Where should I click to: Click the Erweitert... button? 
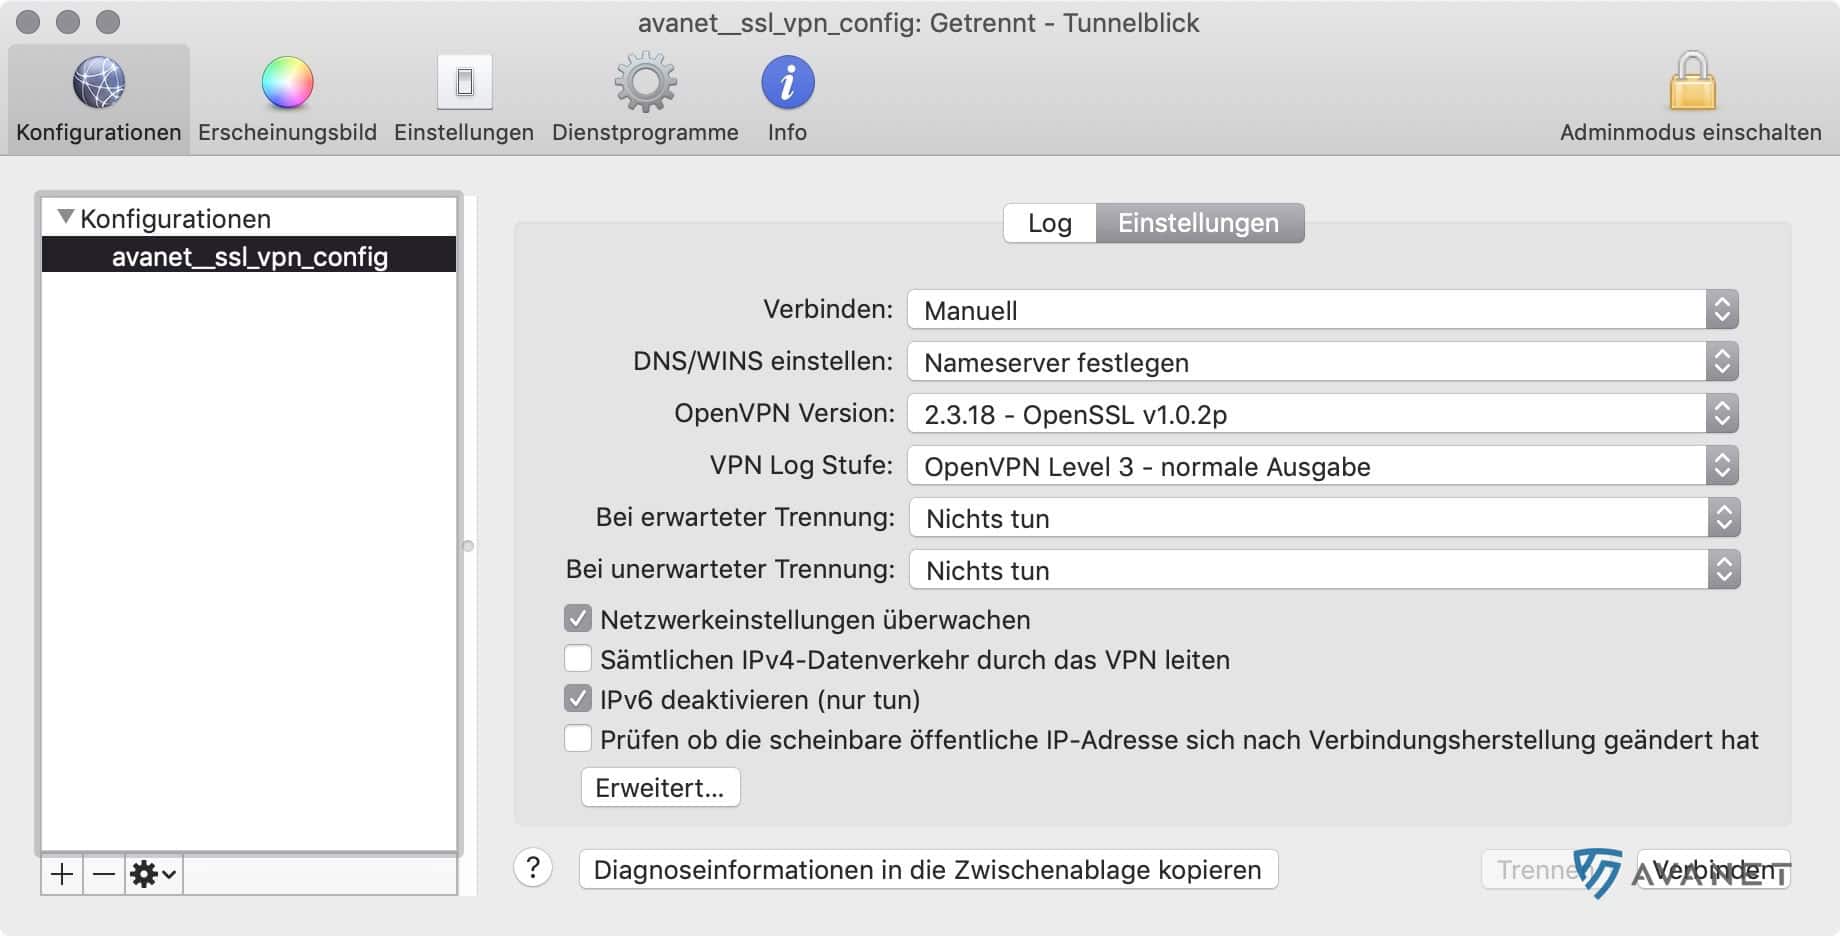point(660,788)
